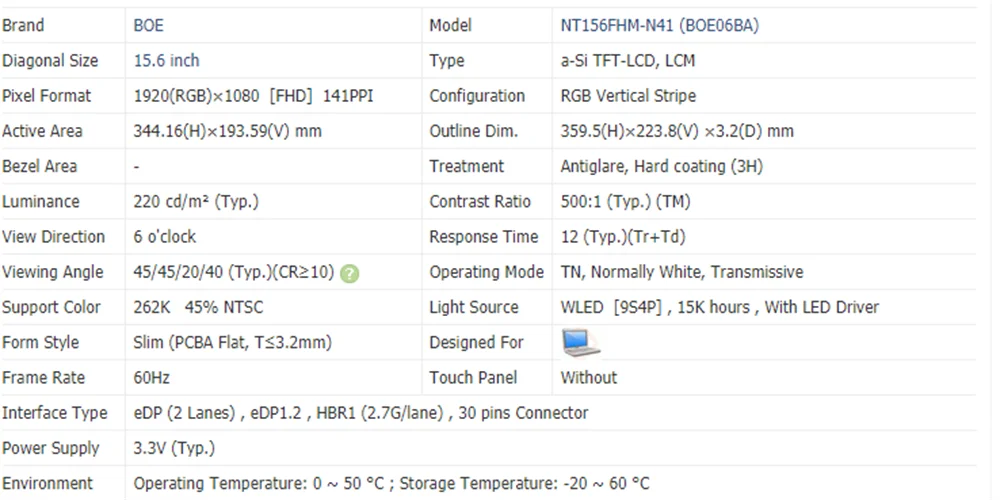Click the WLED light source description

[719, 307]
